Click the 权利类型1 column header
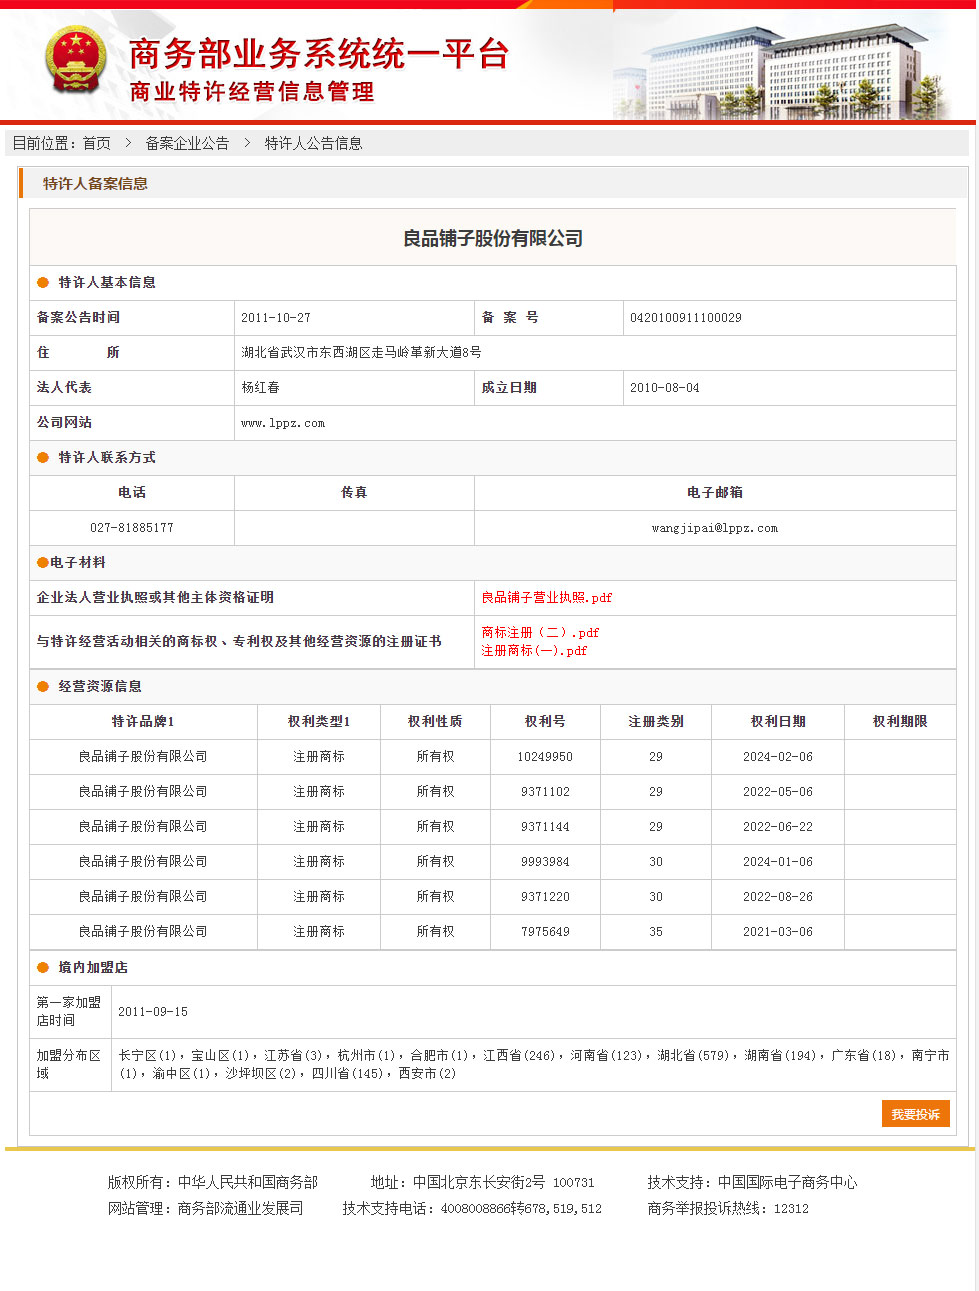This screenshot has width=979, height=1291. coord(319,722)
